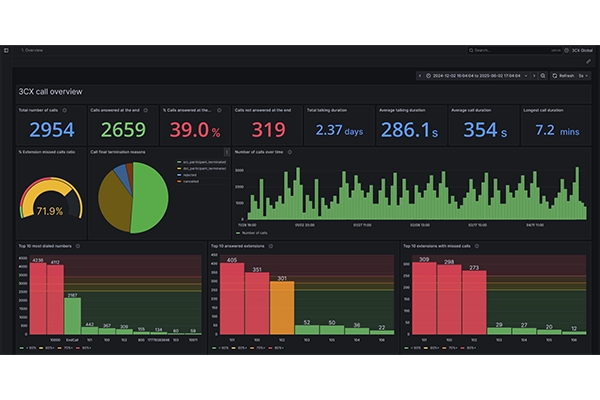Viewport: 600px width, 400px height.
Task: Open the Overview breadcrumb item
Action: [x=33, y=49]
